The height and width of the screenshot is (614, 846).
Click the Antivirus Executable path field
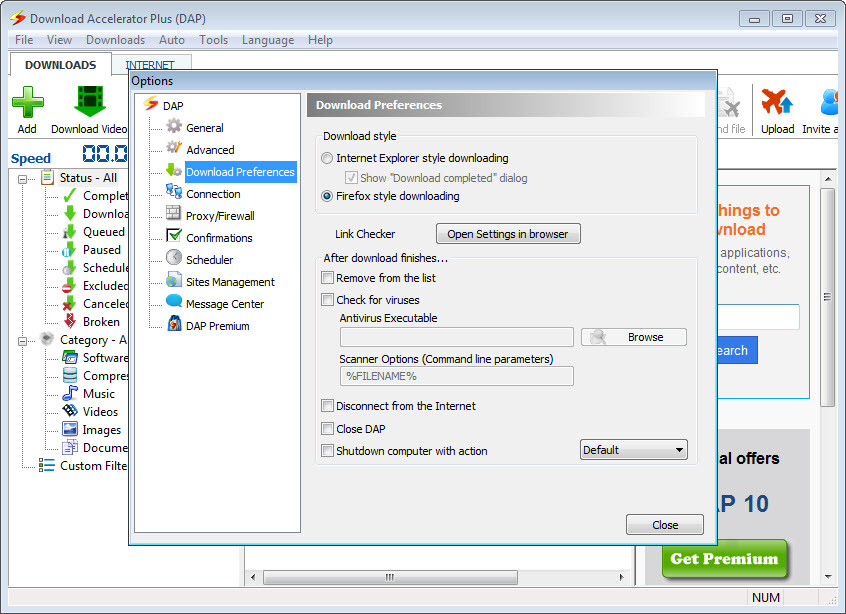(x=456, y=337)
